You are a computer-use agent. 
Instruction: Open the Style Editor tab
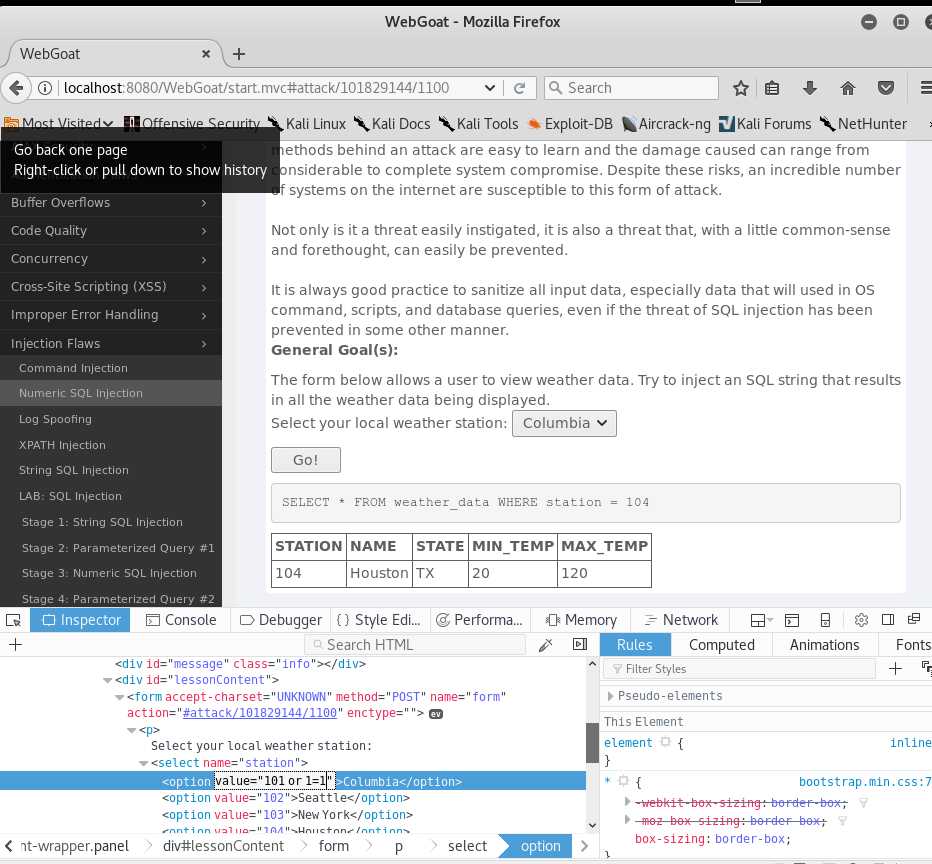pos(379,620)
